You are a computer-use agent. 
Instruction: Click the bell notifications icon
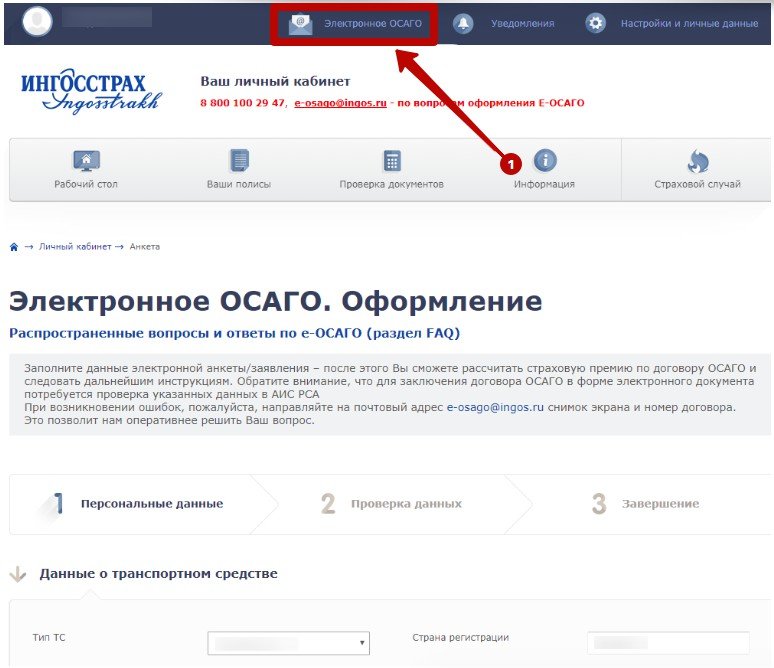pyautogui.click(x=463, y=24)
